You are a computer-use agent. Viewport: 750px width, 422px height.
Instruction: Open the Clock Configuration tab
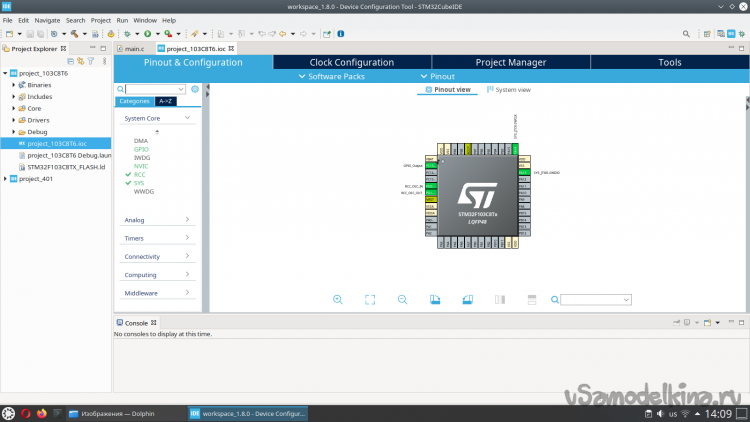[x=351, y=62]
